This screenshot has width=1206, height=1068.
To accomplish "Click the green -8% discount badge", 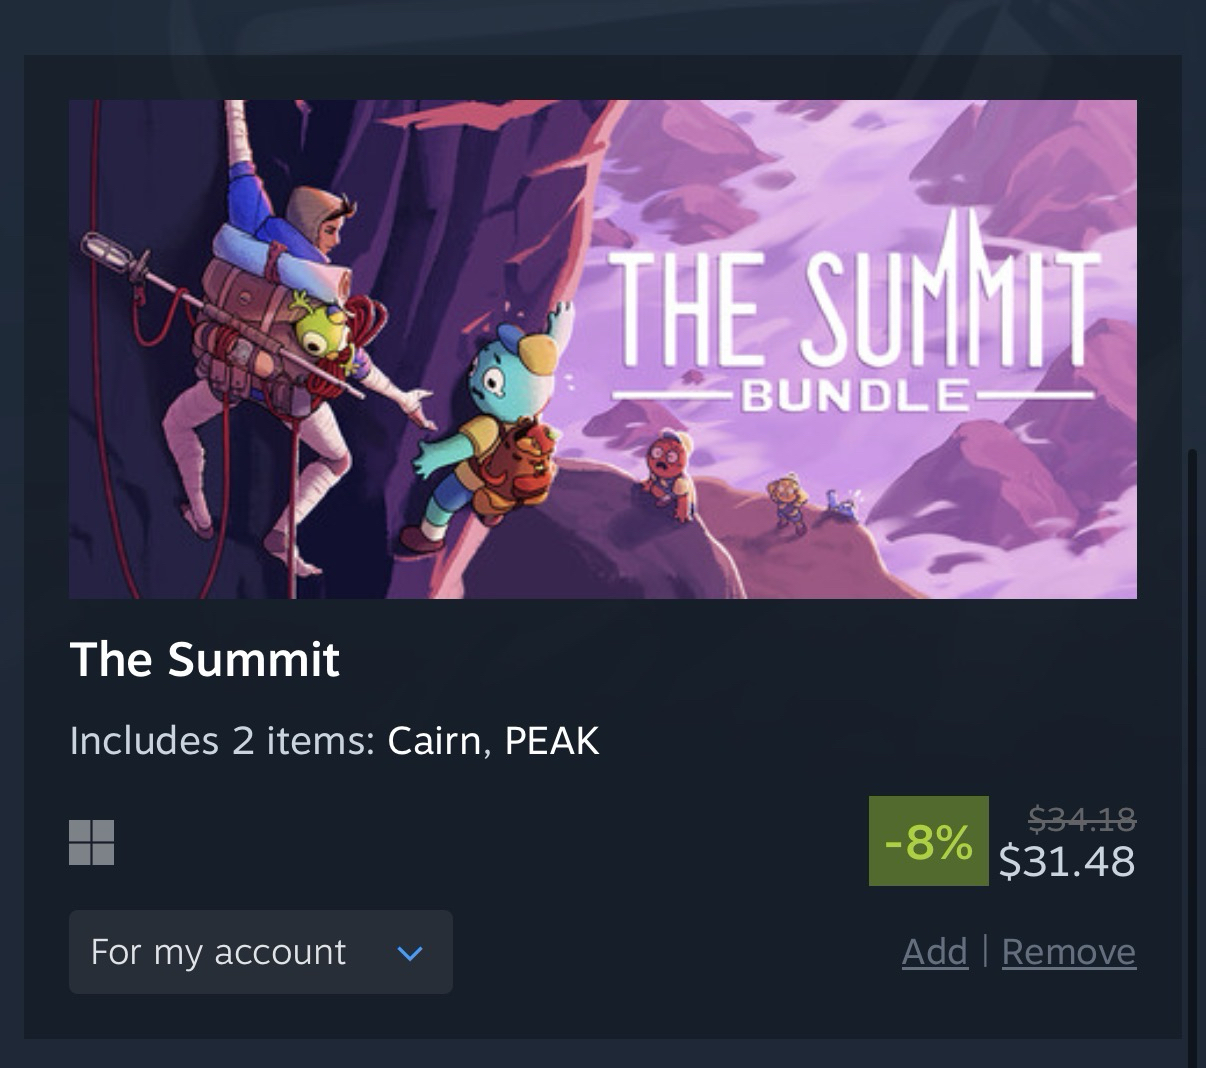I will [929, 841].
